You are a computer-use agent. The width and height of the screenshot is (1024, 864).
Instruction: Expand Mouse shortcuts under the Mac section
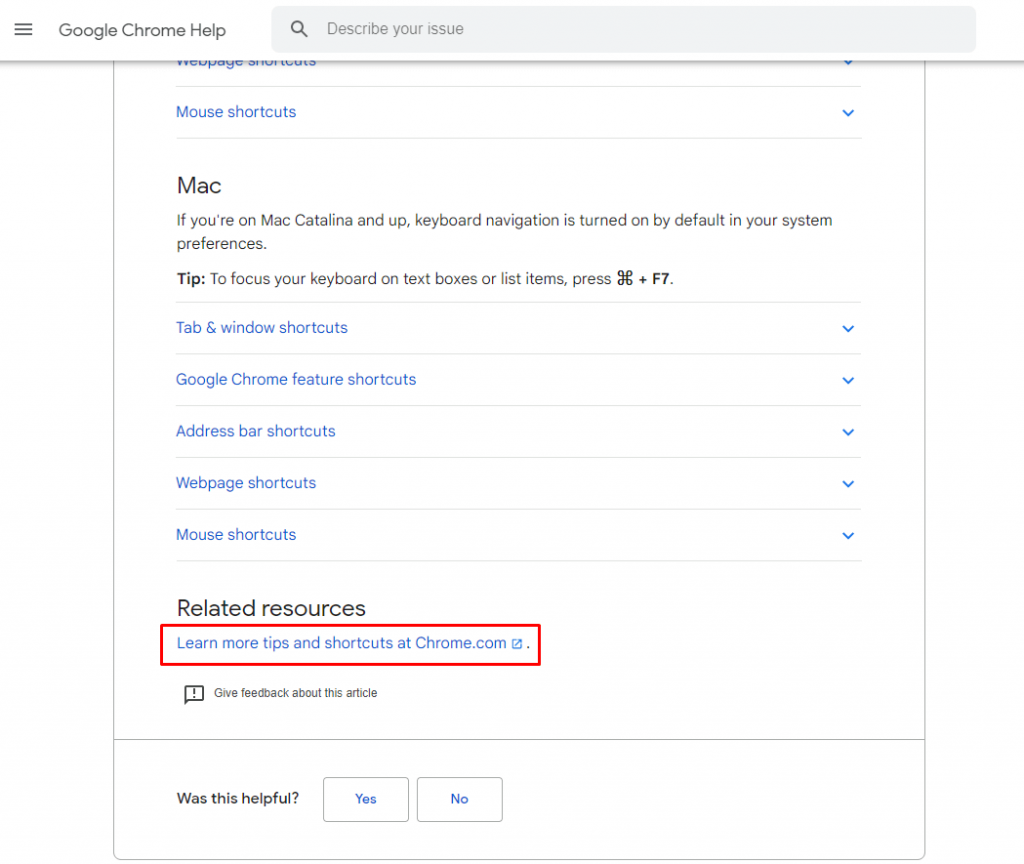pyautogui.click(x=519, y=535)
